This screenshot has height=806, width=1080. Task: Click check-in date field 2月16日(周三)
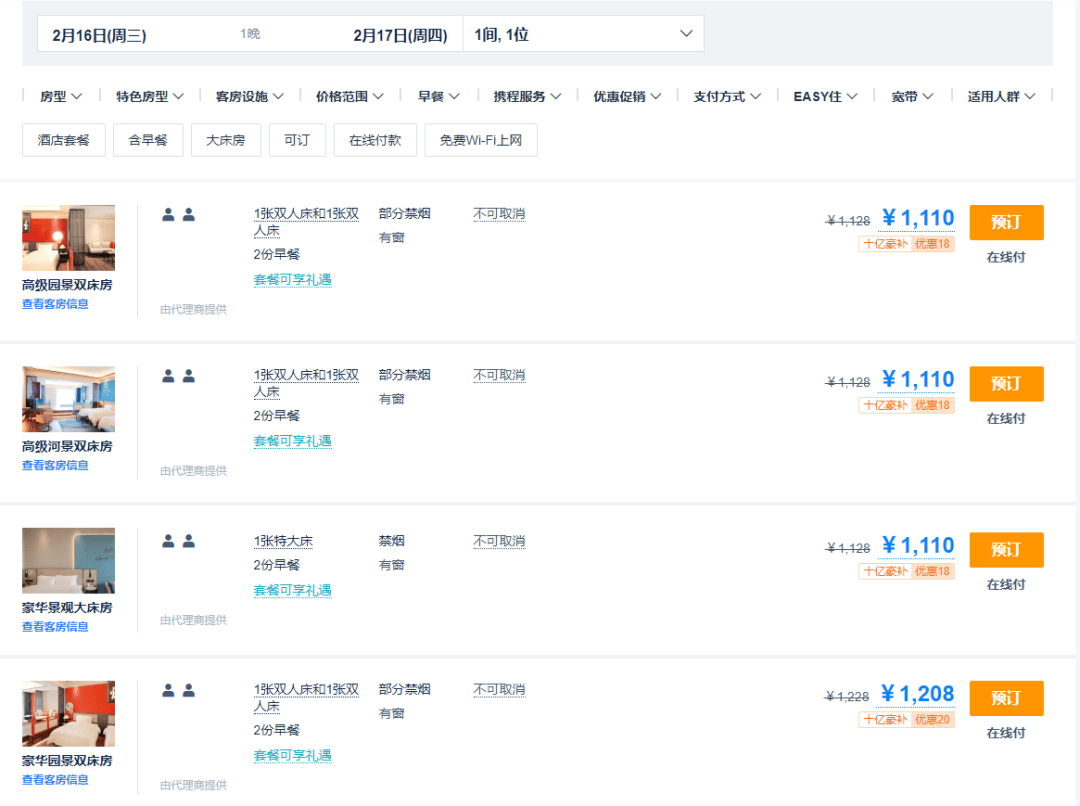[x=99, y=35]
